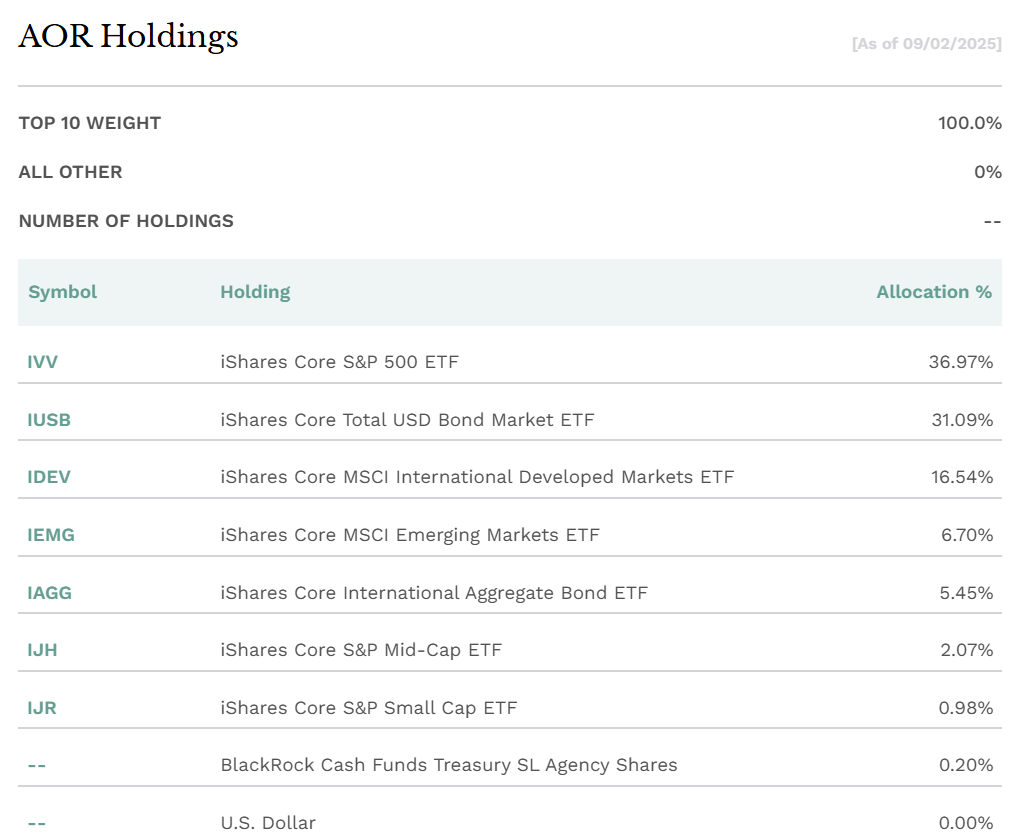Open the IAGG ticker link
This screenshot has height=839, width=1028.
point(49,593)
